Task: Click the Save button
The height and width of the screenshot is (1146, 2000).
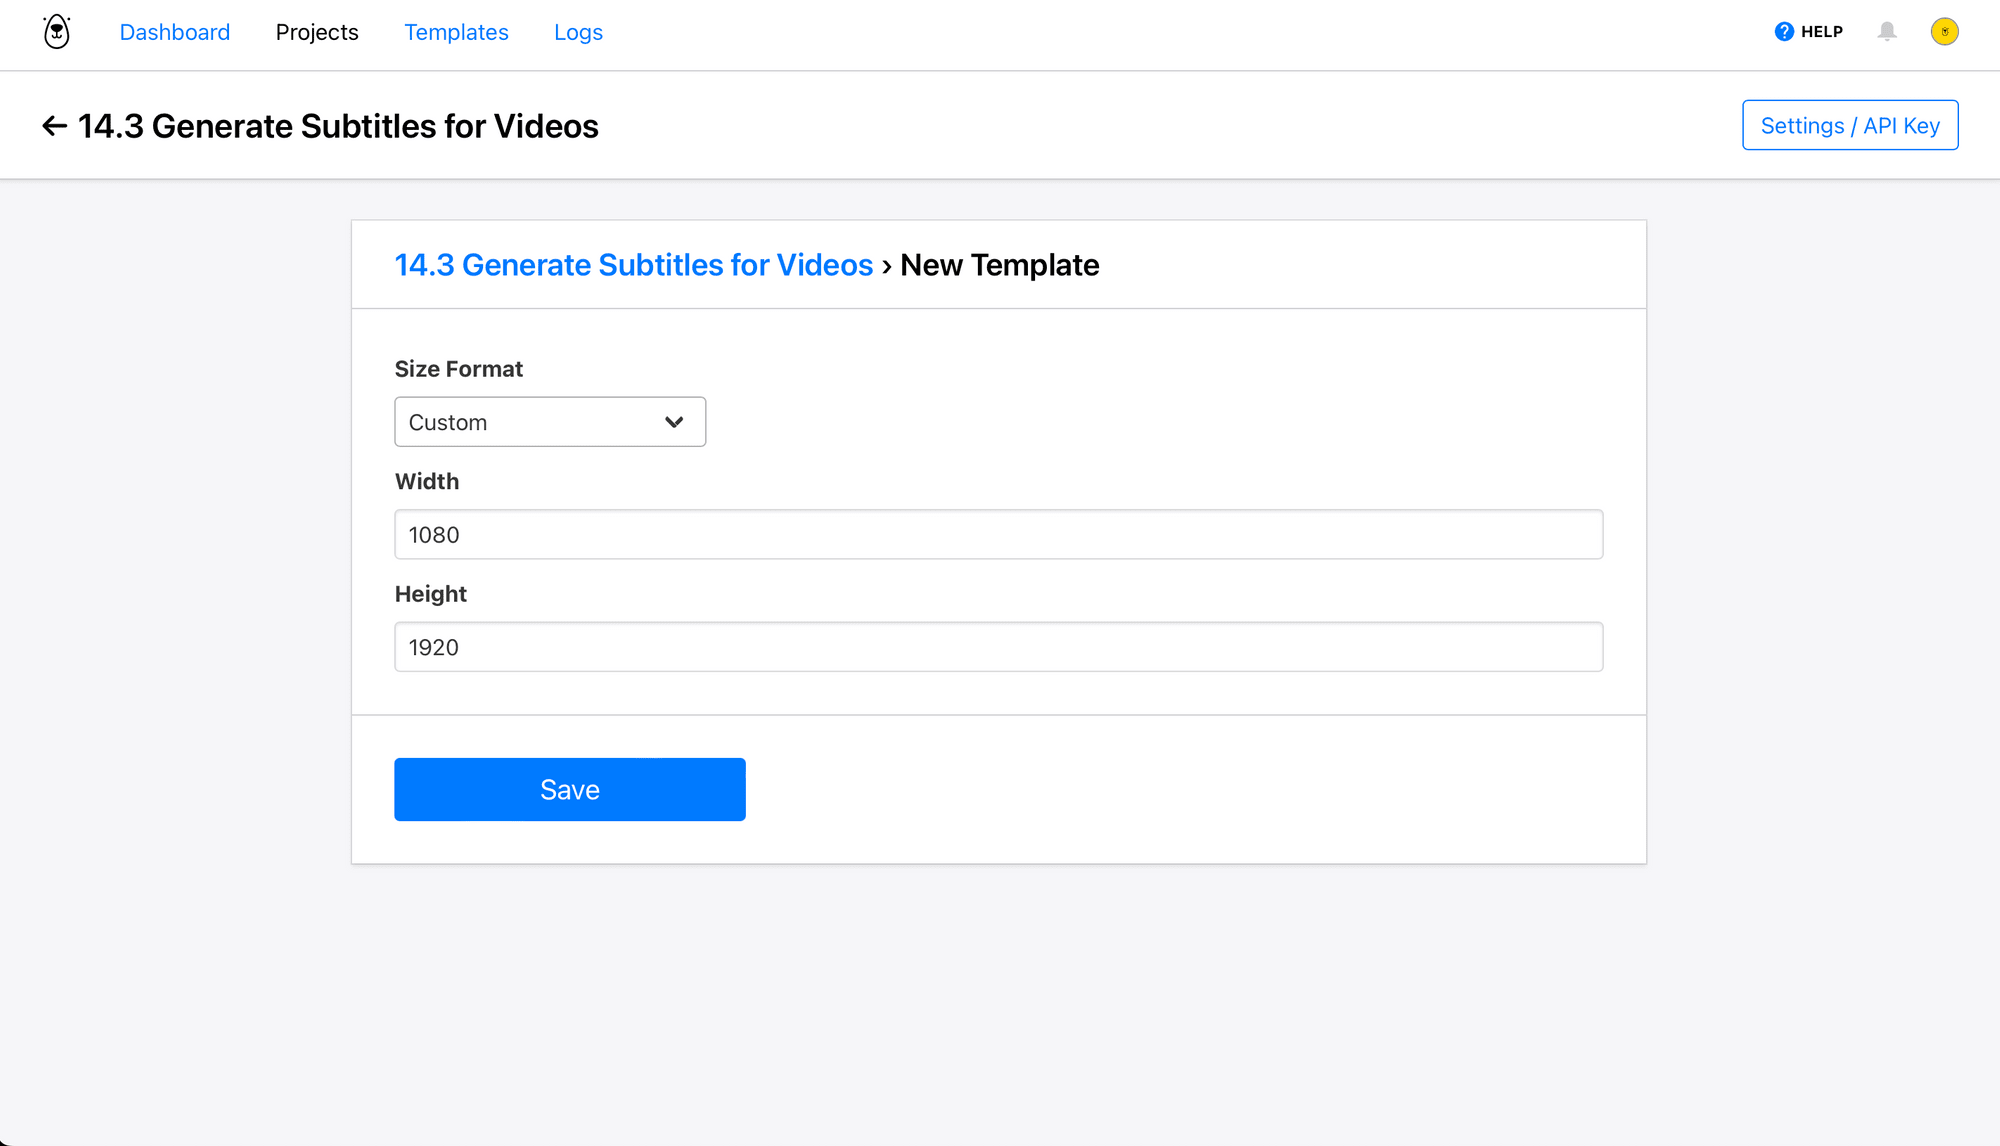Action: point(570,789)
